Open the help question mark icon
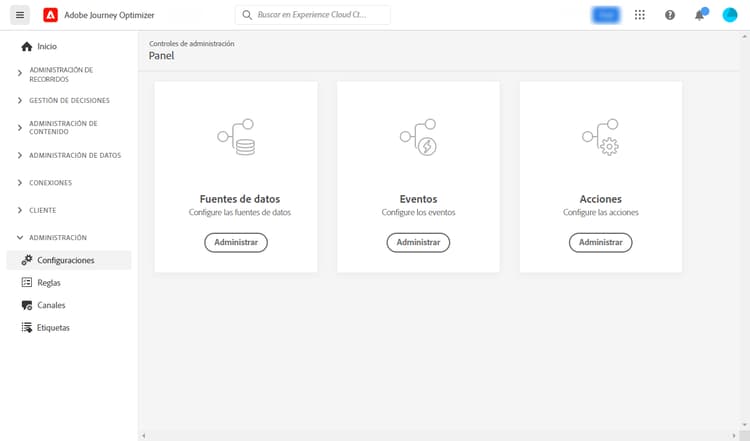 (x=670, y=15)
